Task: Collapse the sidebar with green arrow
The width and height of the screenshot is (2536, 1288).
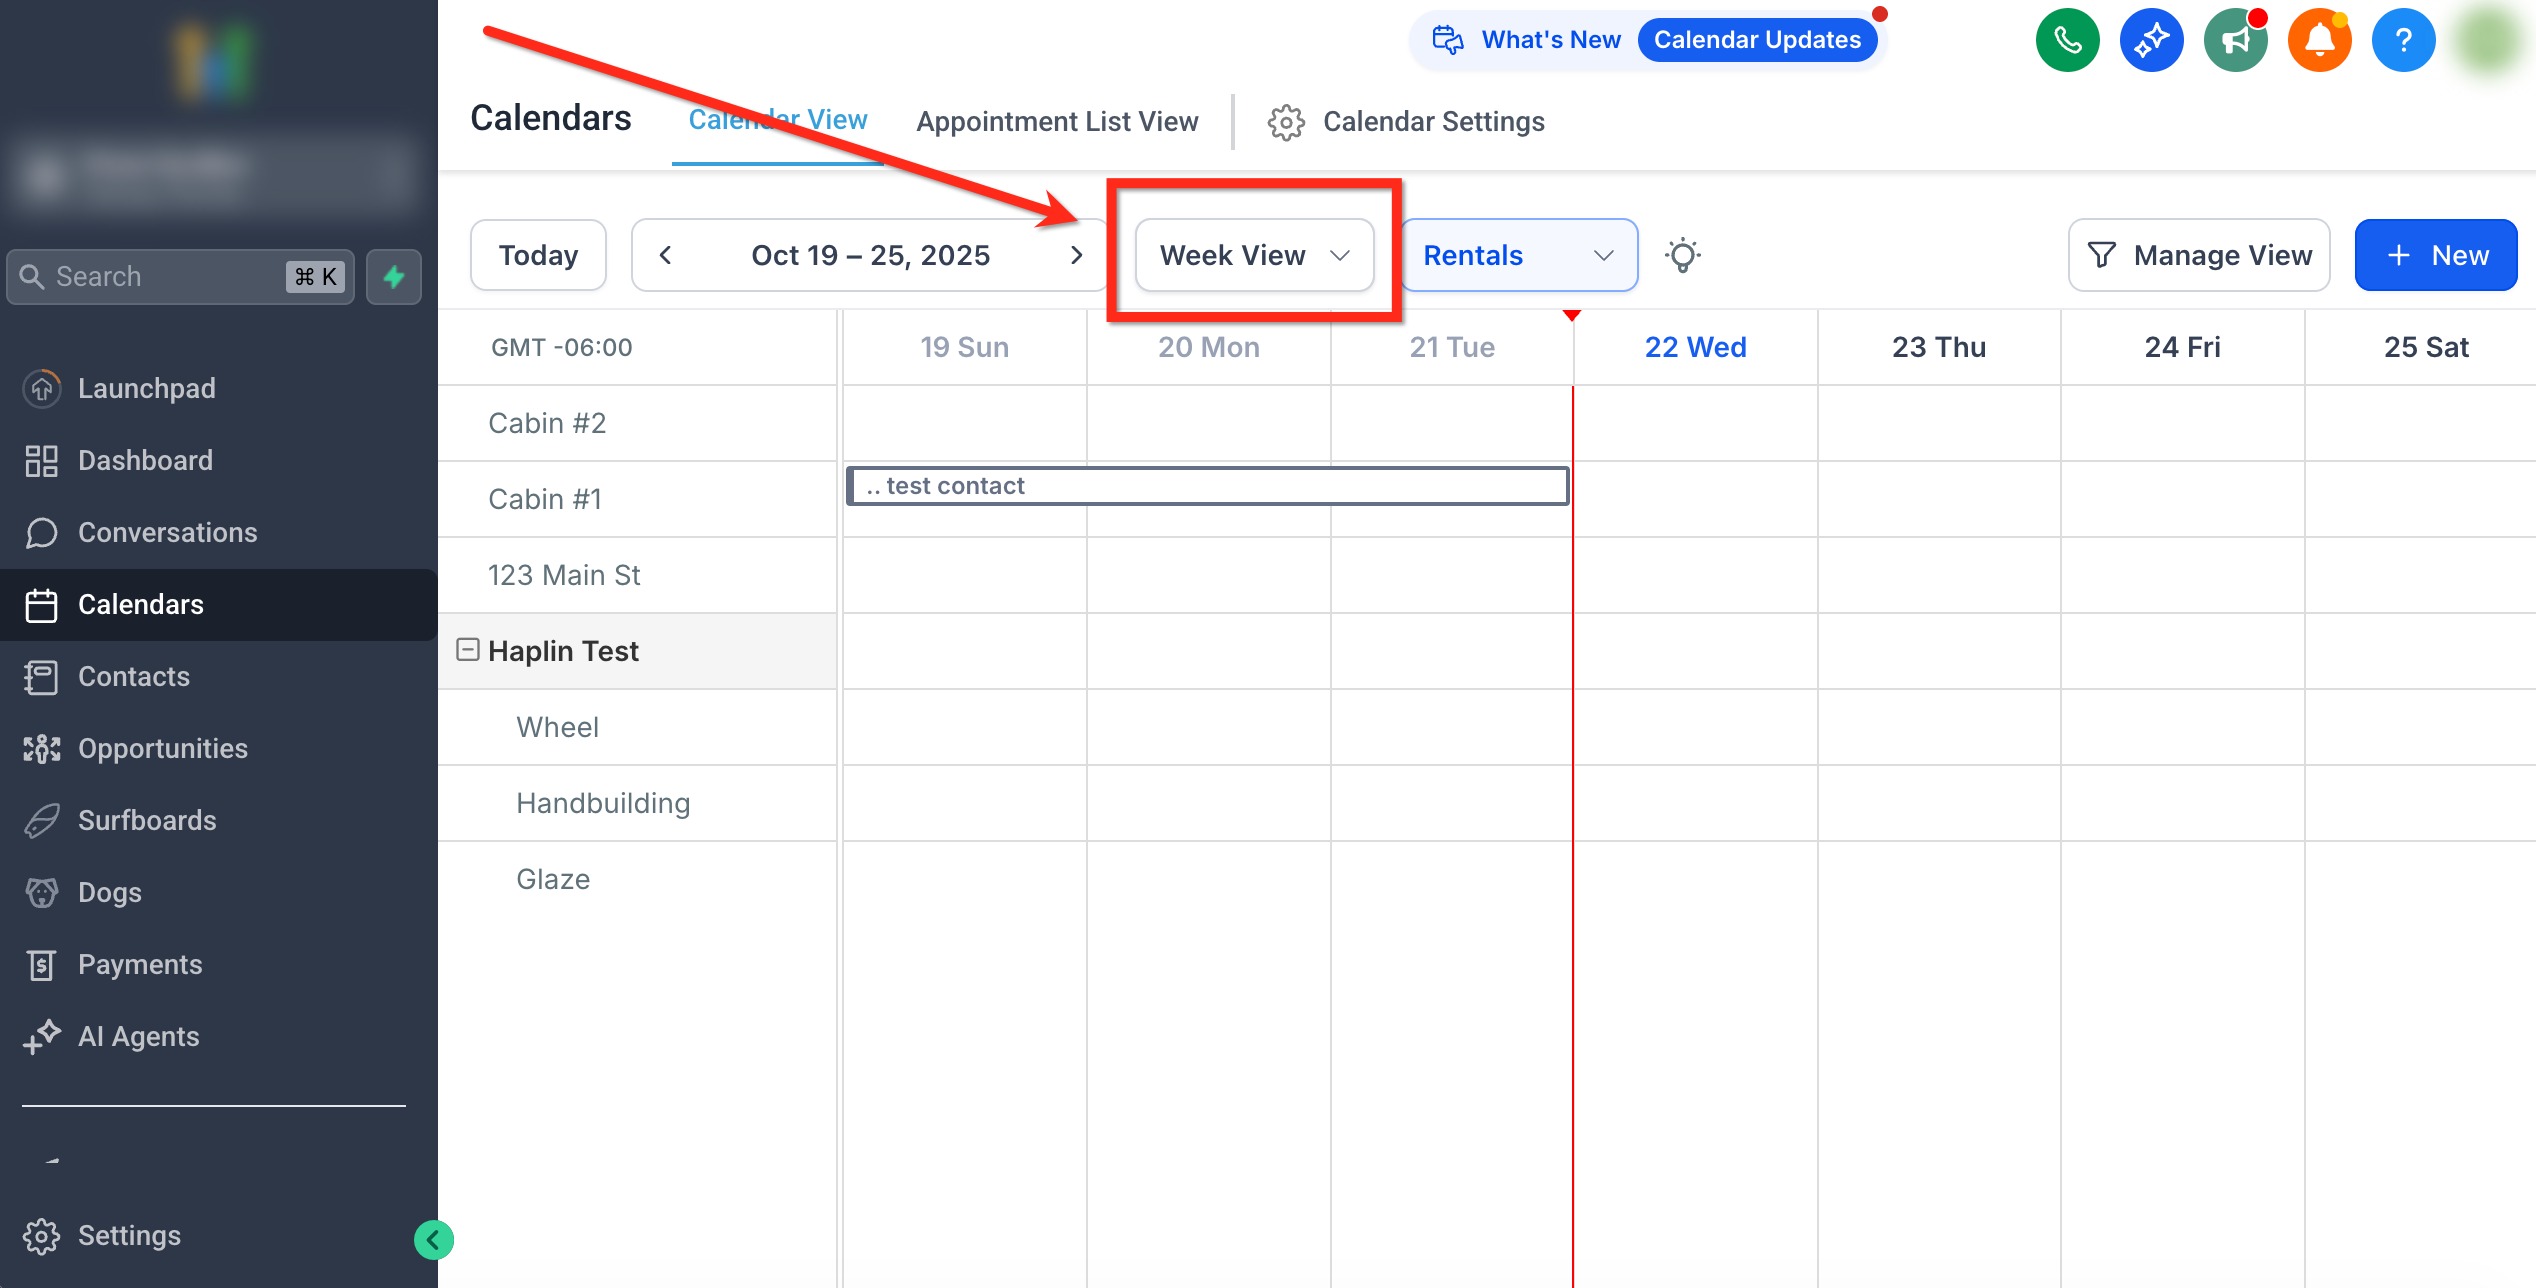Action: click(433, 1240)
